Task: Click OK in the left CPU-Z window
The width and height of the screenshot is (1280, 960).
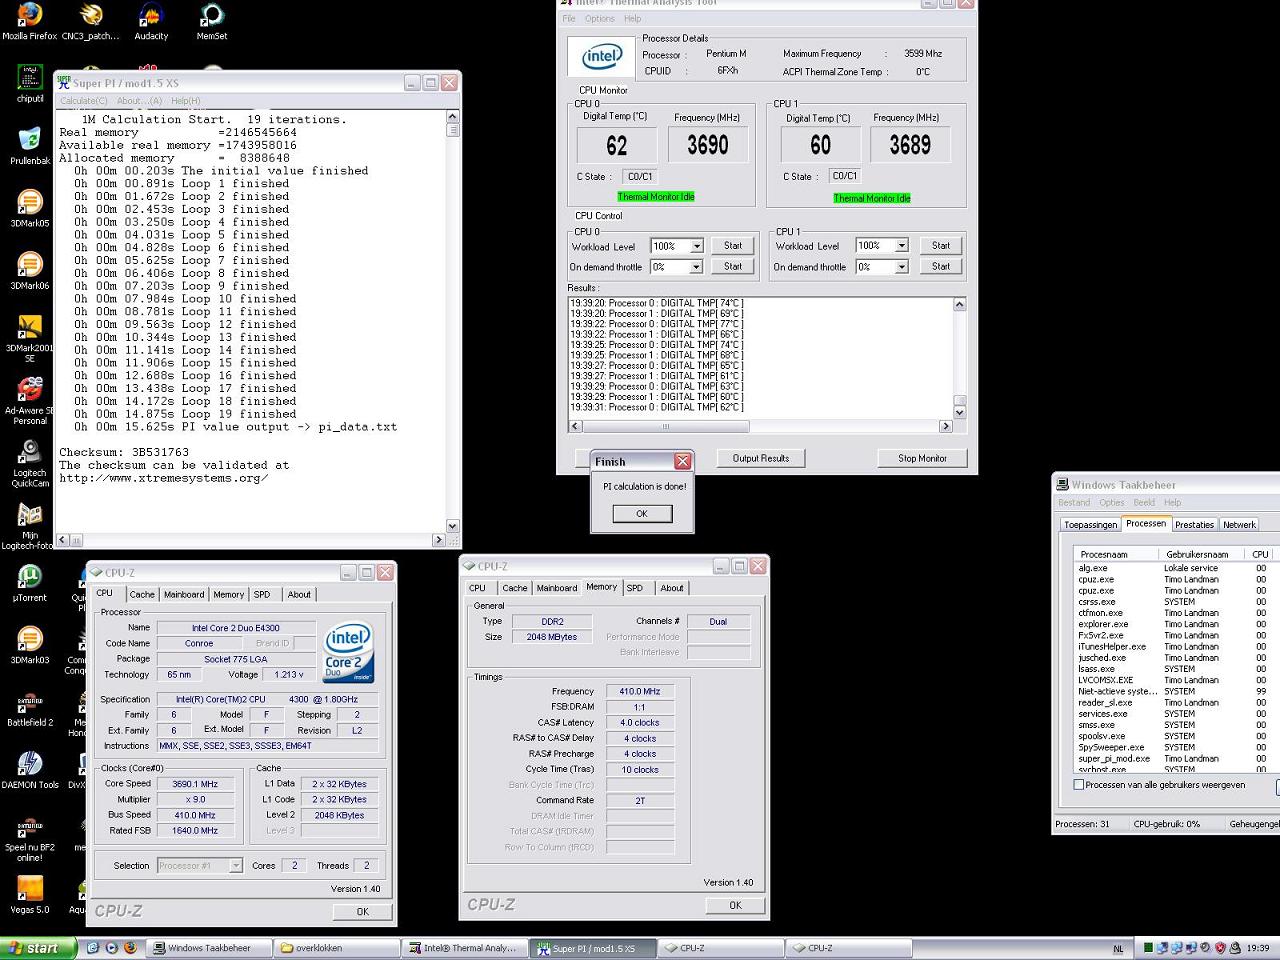Action: pyautogui.click(x=363, y=912)
